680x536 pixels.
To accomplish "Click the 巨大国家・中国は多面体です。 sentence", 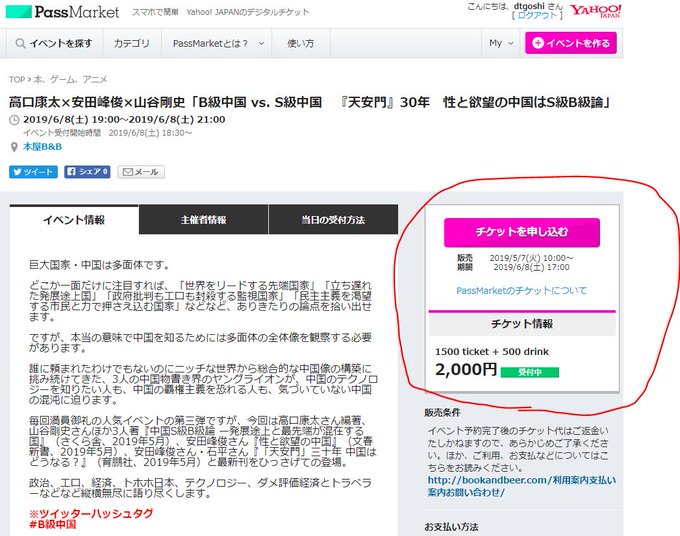I will [x=99, y=265].
